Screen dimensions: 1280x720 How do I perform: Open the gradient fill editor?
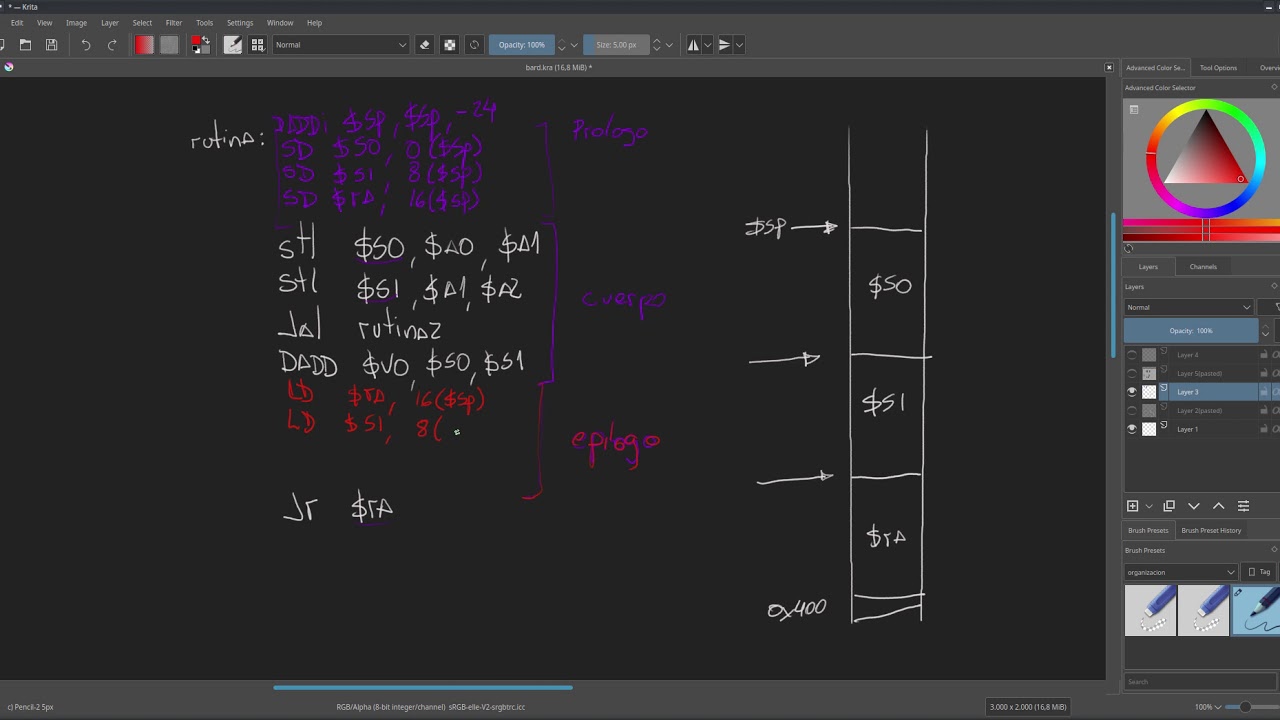pos(144,44)
